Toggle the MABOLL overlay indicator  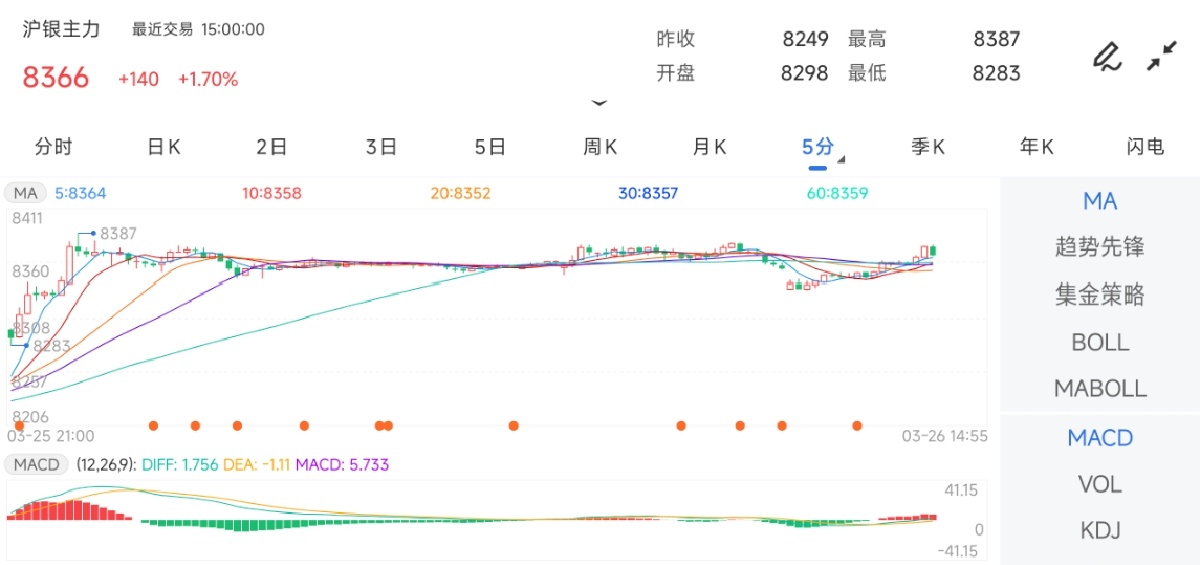pos(1100,388)
